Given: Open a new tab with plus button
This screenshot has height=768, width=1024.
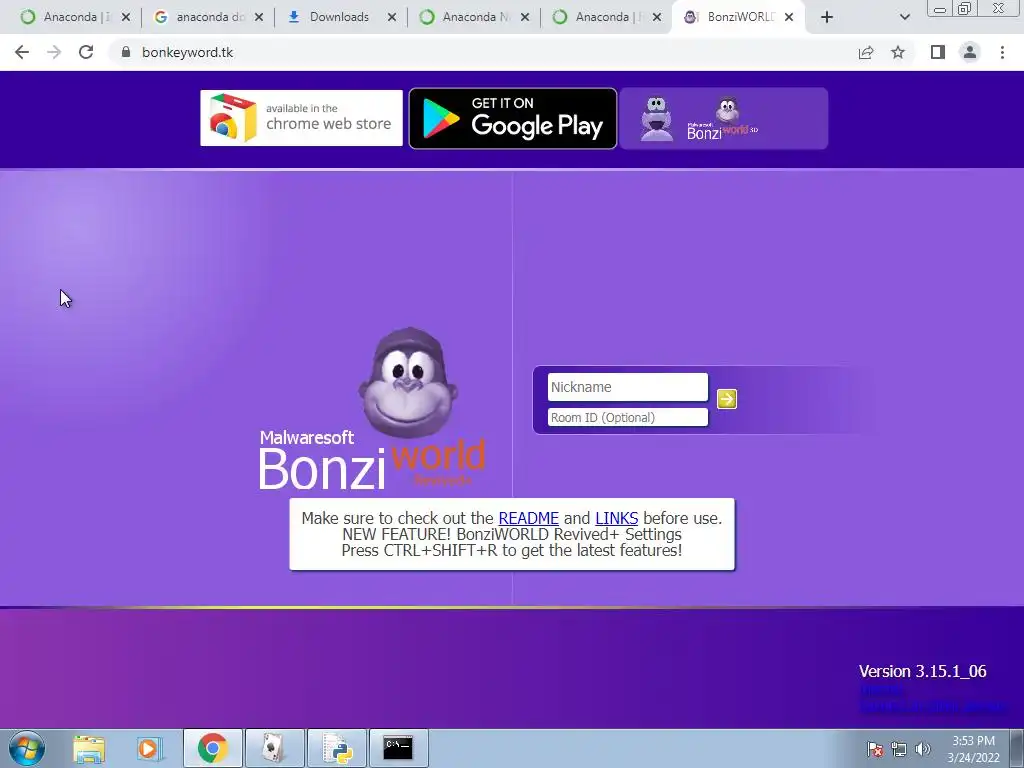Looking at the screenshot, I should (x=827, y=18).
